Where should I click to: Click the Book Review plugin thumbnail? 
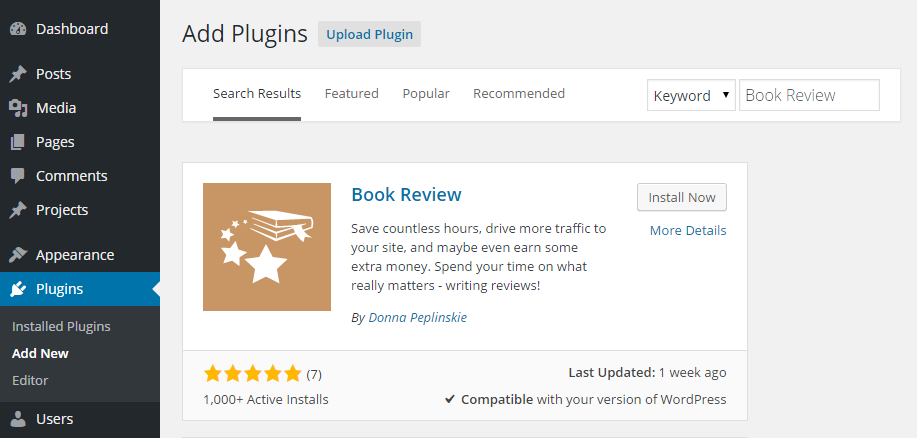[267, 247]
